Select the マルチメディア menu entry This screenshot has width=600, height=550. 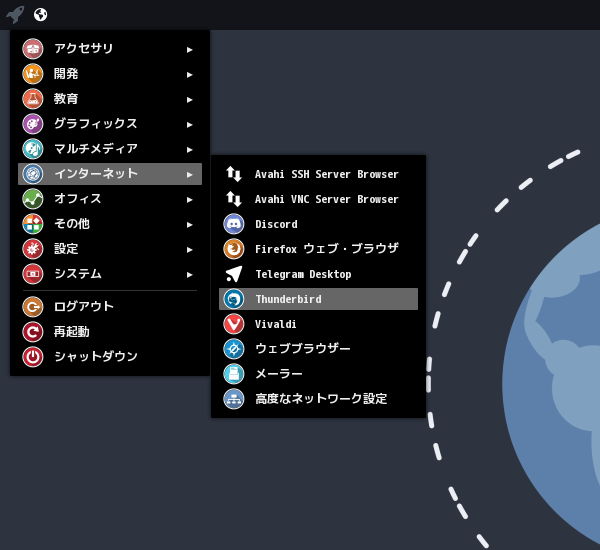click(110, 149)
